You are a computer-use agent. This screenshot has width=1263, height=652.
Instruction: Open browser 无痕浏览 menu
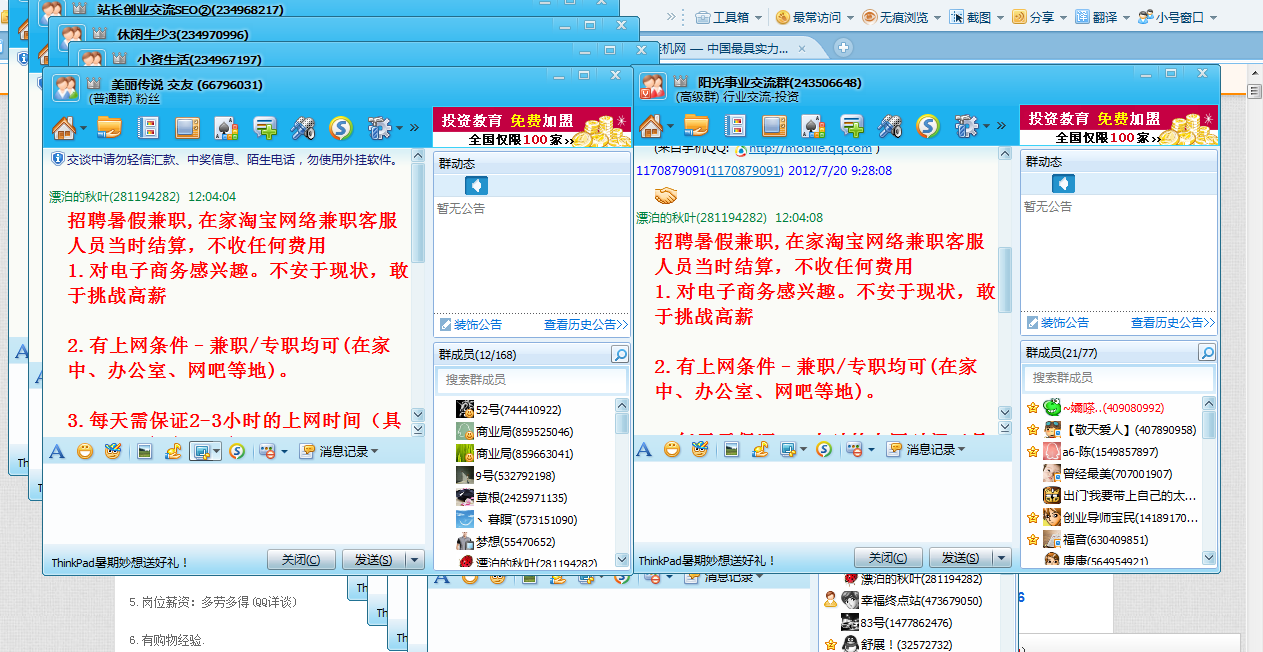click(x=900, y=17)
